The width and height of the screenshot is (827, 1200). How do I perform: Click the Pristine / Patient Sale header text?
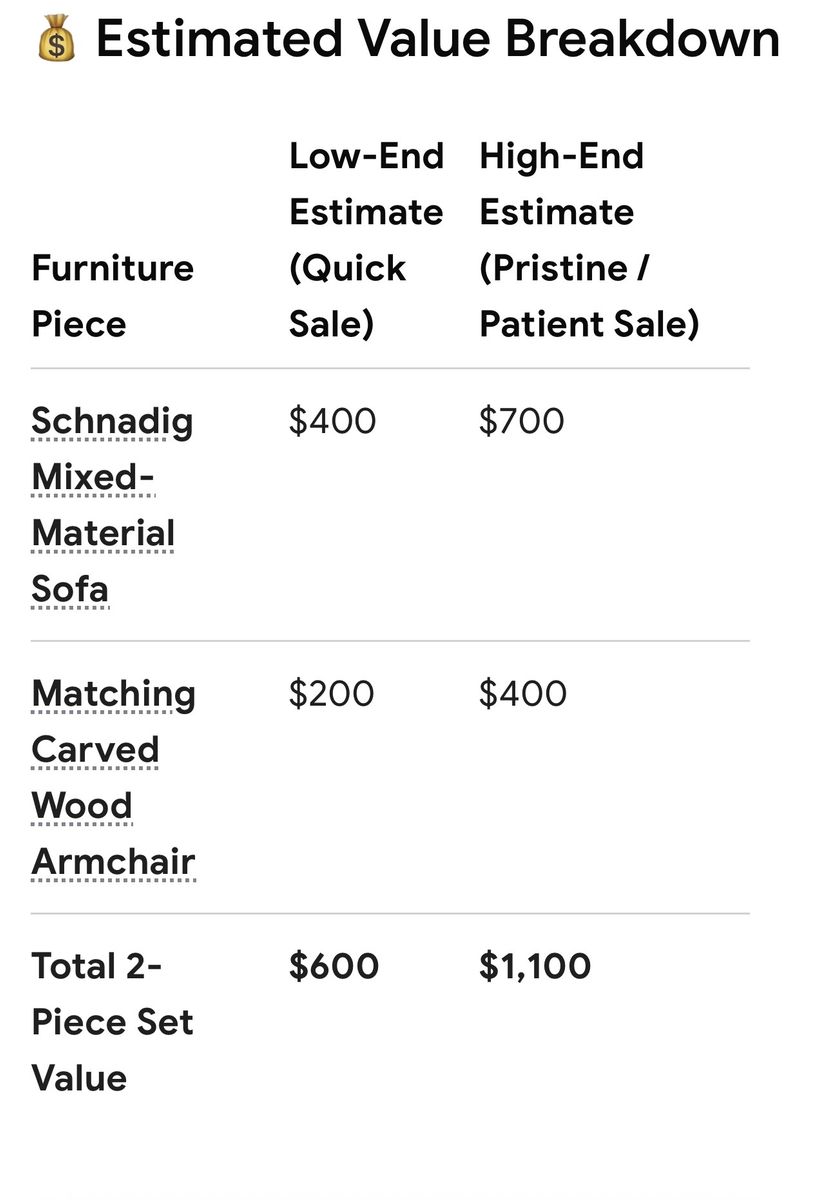tap(589, 296)
